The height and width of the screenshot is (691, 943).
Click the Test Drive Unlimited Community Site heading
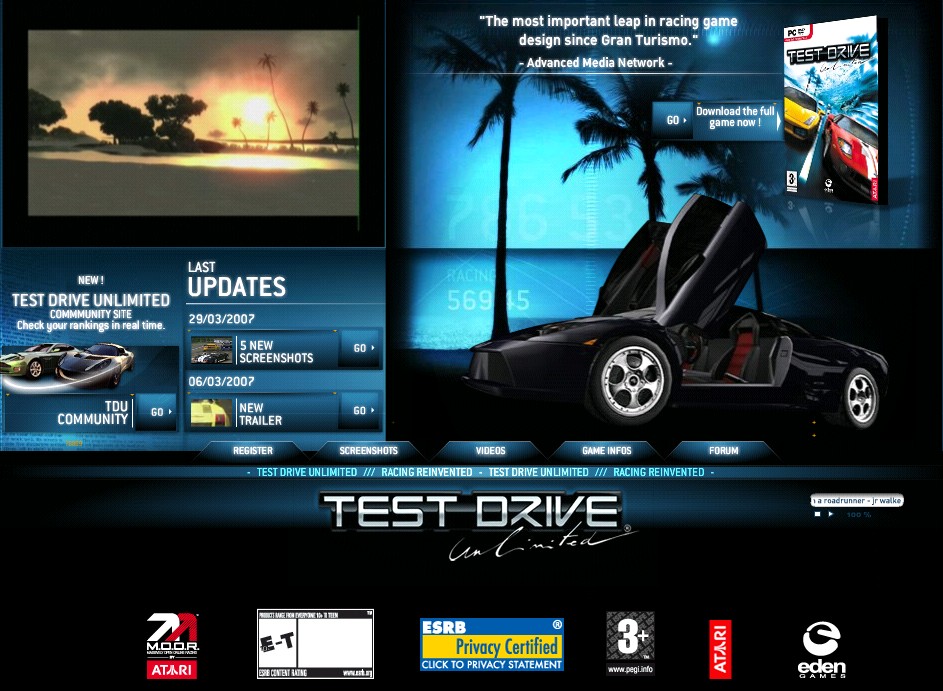(x=91, y=306)
